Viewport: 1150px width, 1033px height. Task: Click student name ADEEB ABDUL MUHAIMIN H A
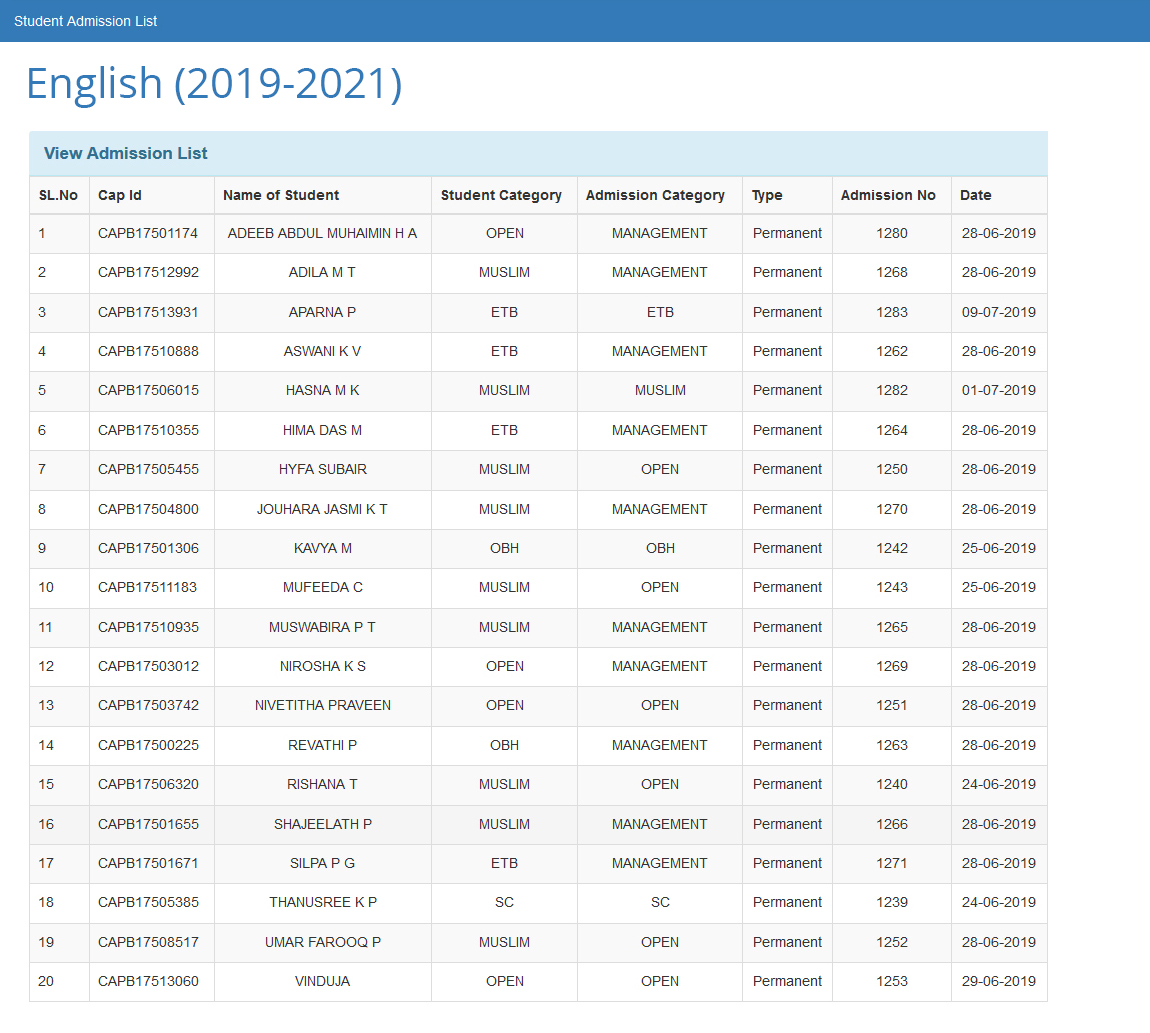[x=322, y=233]
